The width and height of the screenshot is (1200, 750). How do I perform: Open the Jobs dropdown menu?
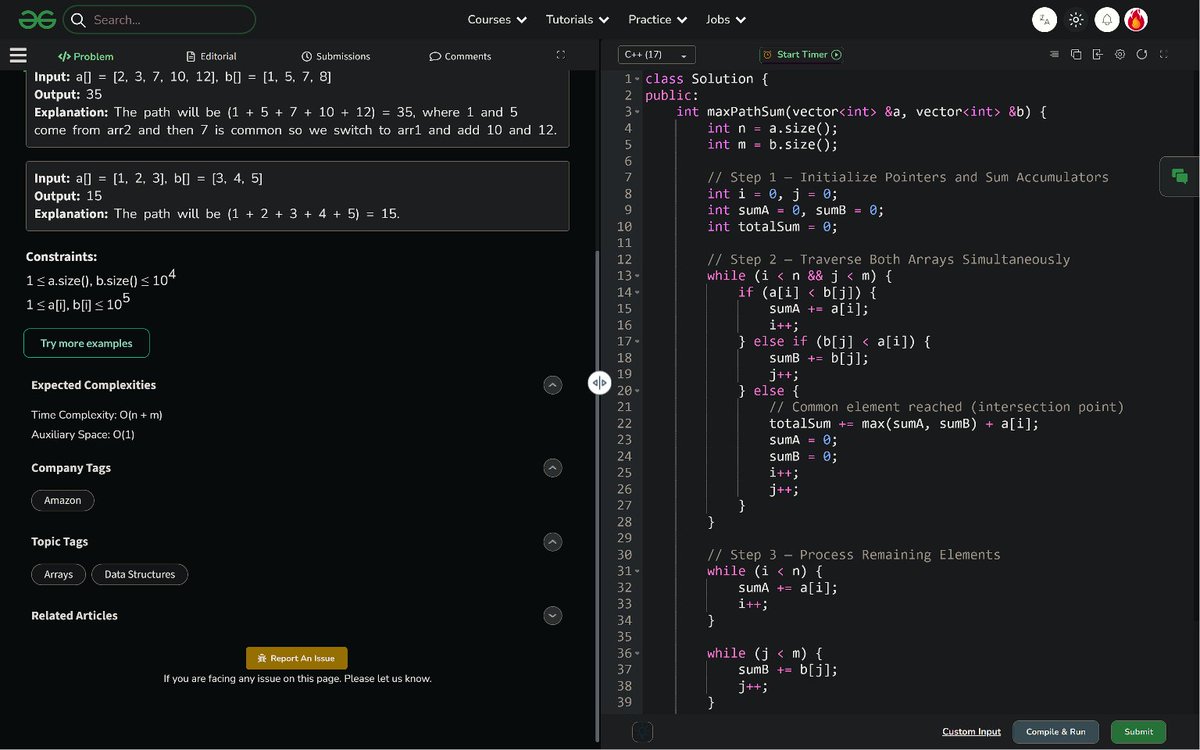pyautogui.click(x=725, y=19)
